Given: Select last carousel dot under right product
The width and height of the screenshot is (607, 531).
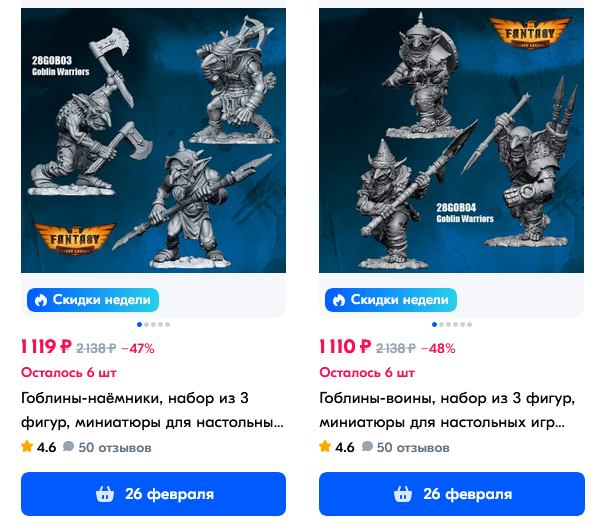Looking at the screenshot, I should click(469, 324).
